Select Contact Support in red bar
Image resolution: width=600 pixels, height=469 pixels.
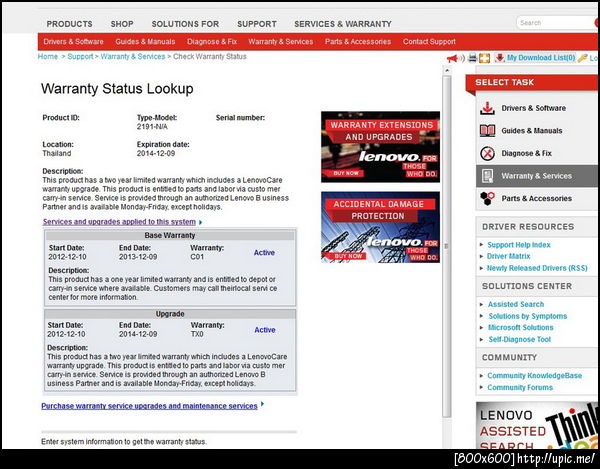tap(429, 41)
